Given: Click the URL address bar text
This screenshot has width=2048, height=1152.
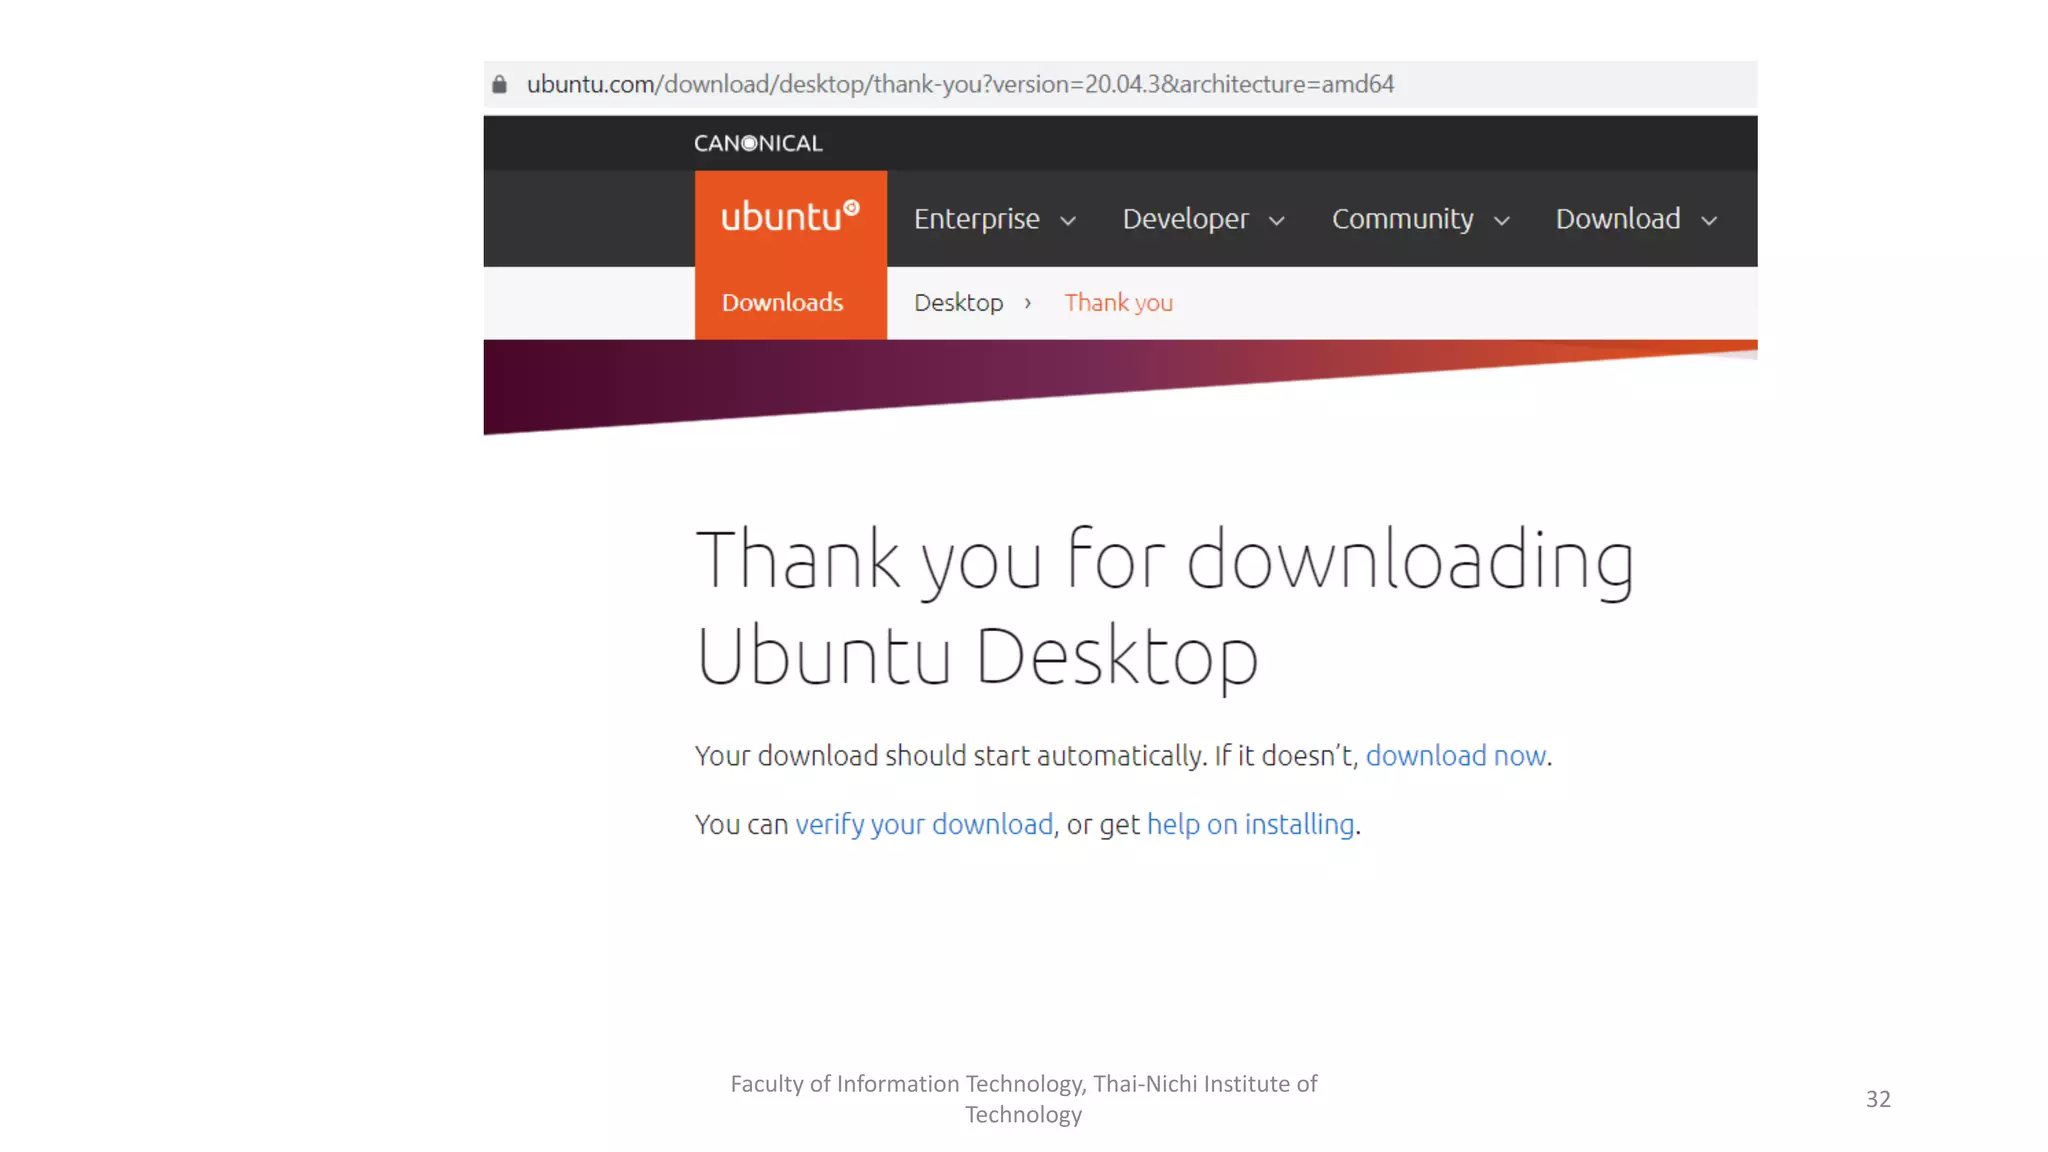Looking at the screenshot, I should click(x=960, y=85).
